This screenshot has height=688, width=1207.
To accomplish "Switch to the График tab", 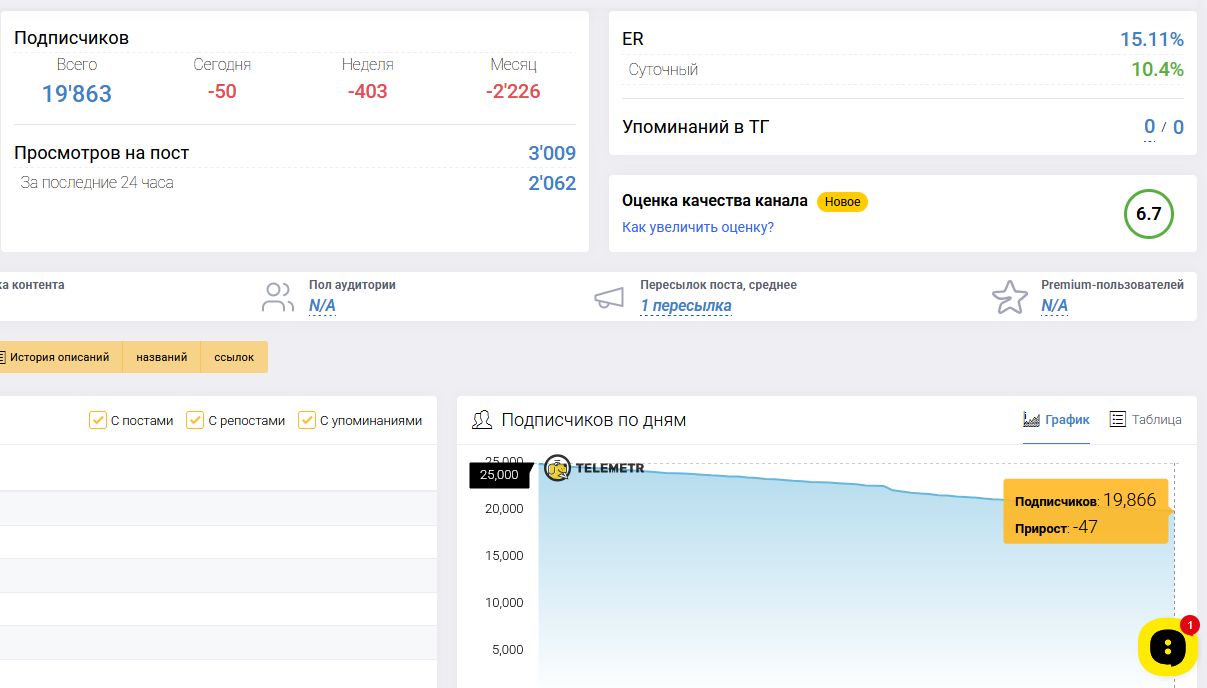I will tap(1056, 420).
